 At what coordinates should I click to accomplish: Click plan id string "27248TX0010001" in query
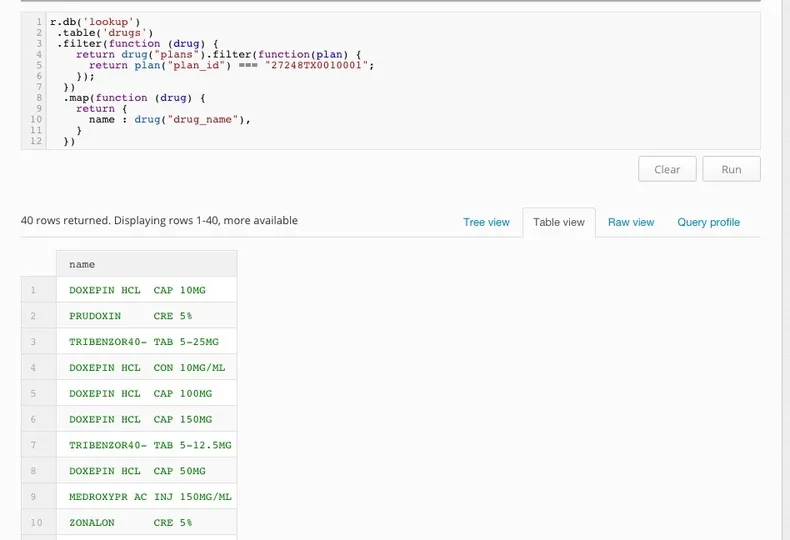[x=317, y=65]
